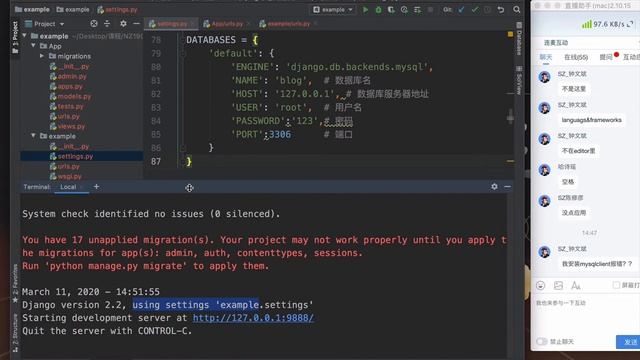This screenshot has width=640, height=360.
Task: Open admin.py in Project tree
Action: click(68, 76)
